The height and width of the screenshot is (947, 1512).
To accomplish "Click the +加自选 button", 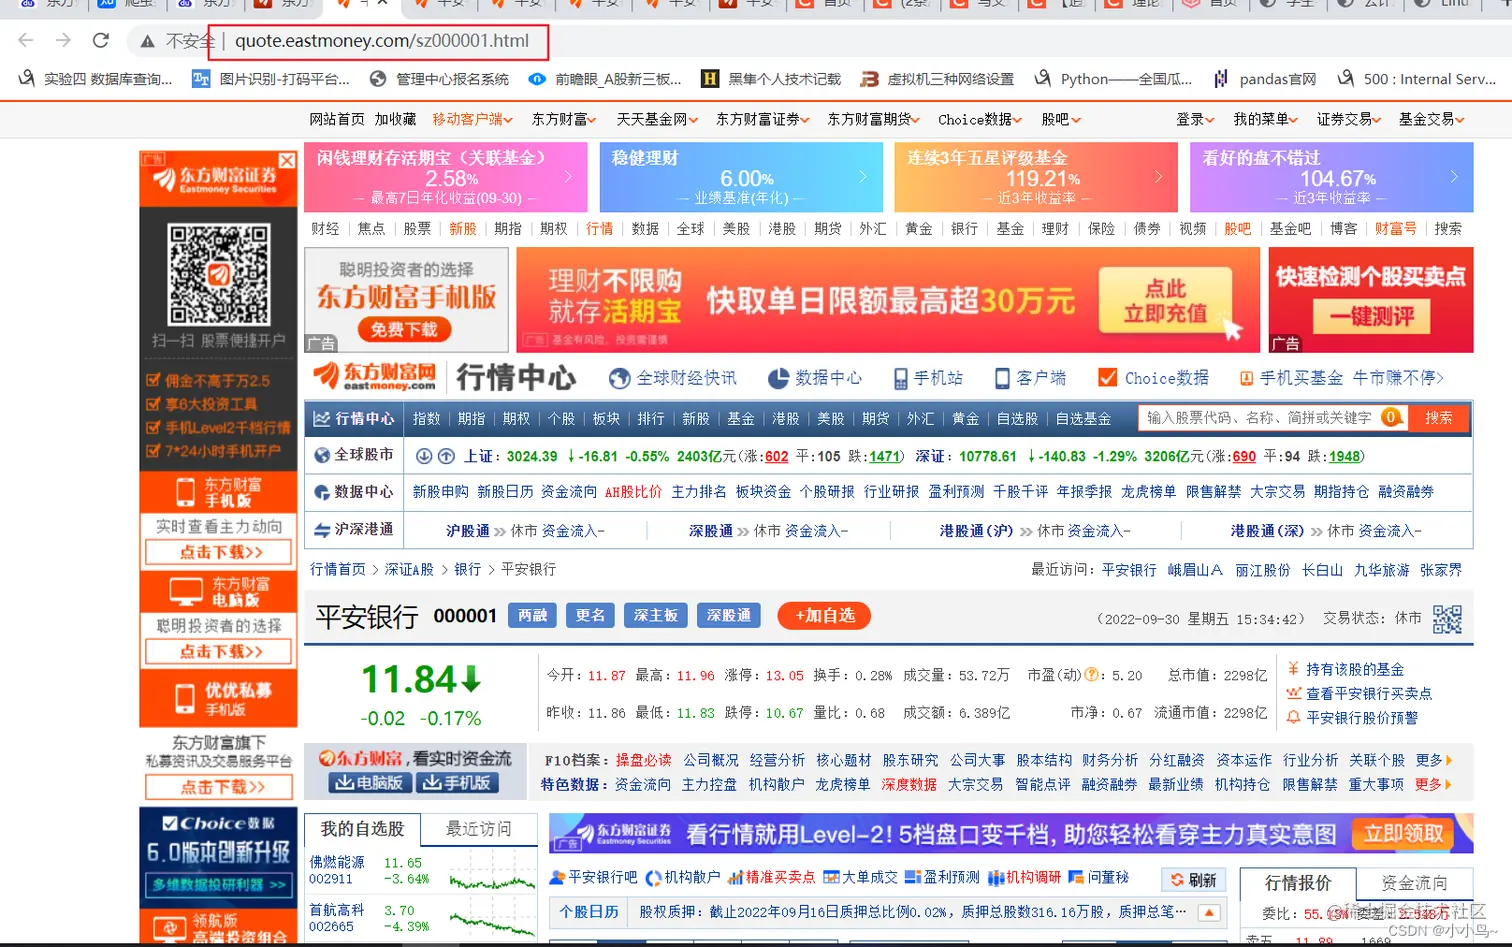I will 824,615.
